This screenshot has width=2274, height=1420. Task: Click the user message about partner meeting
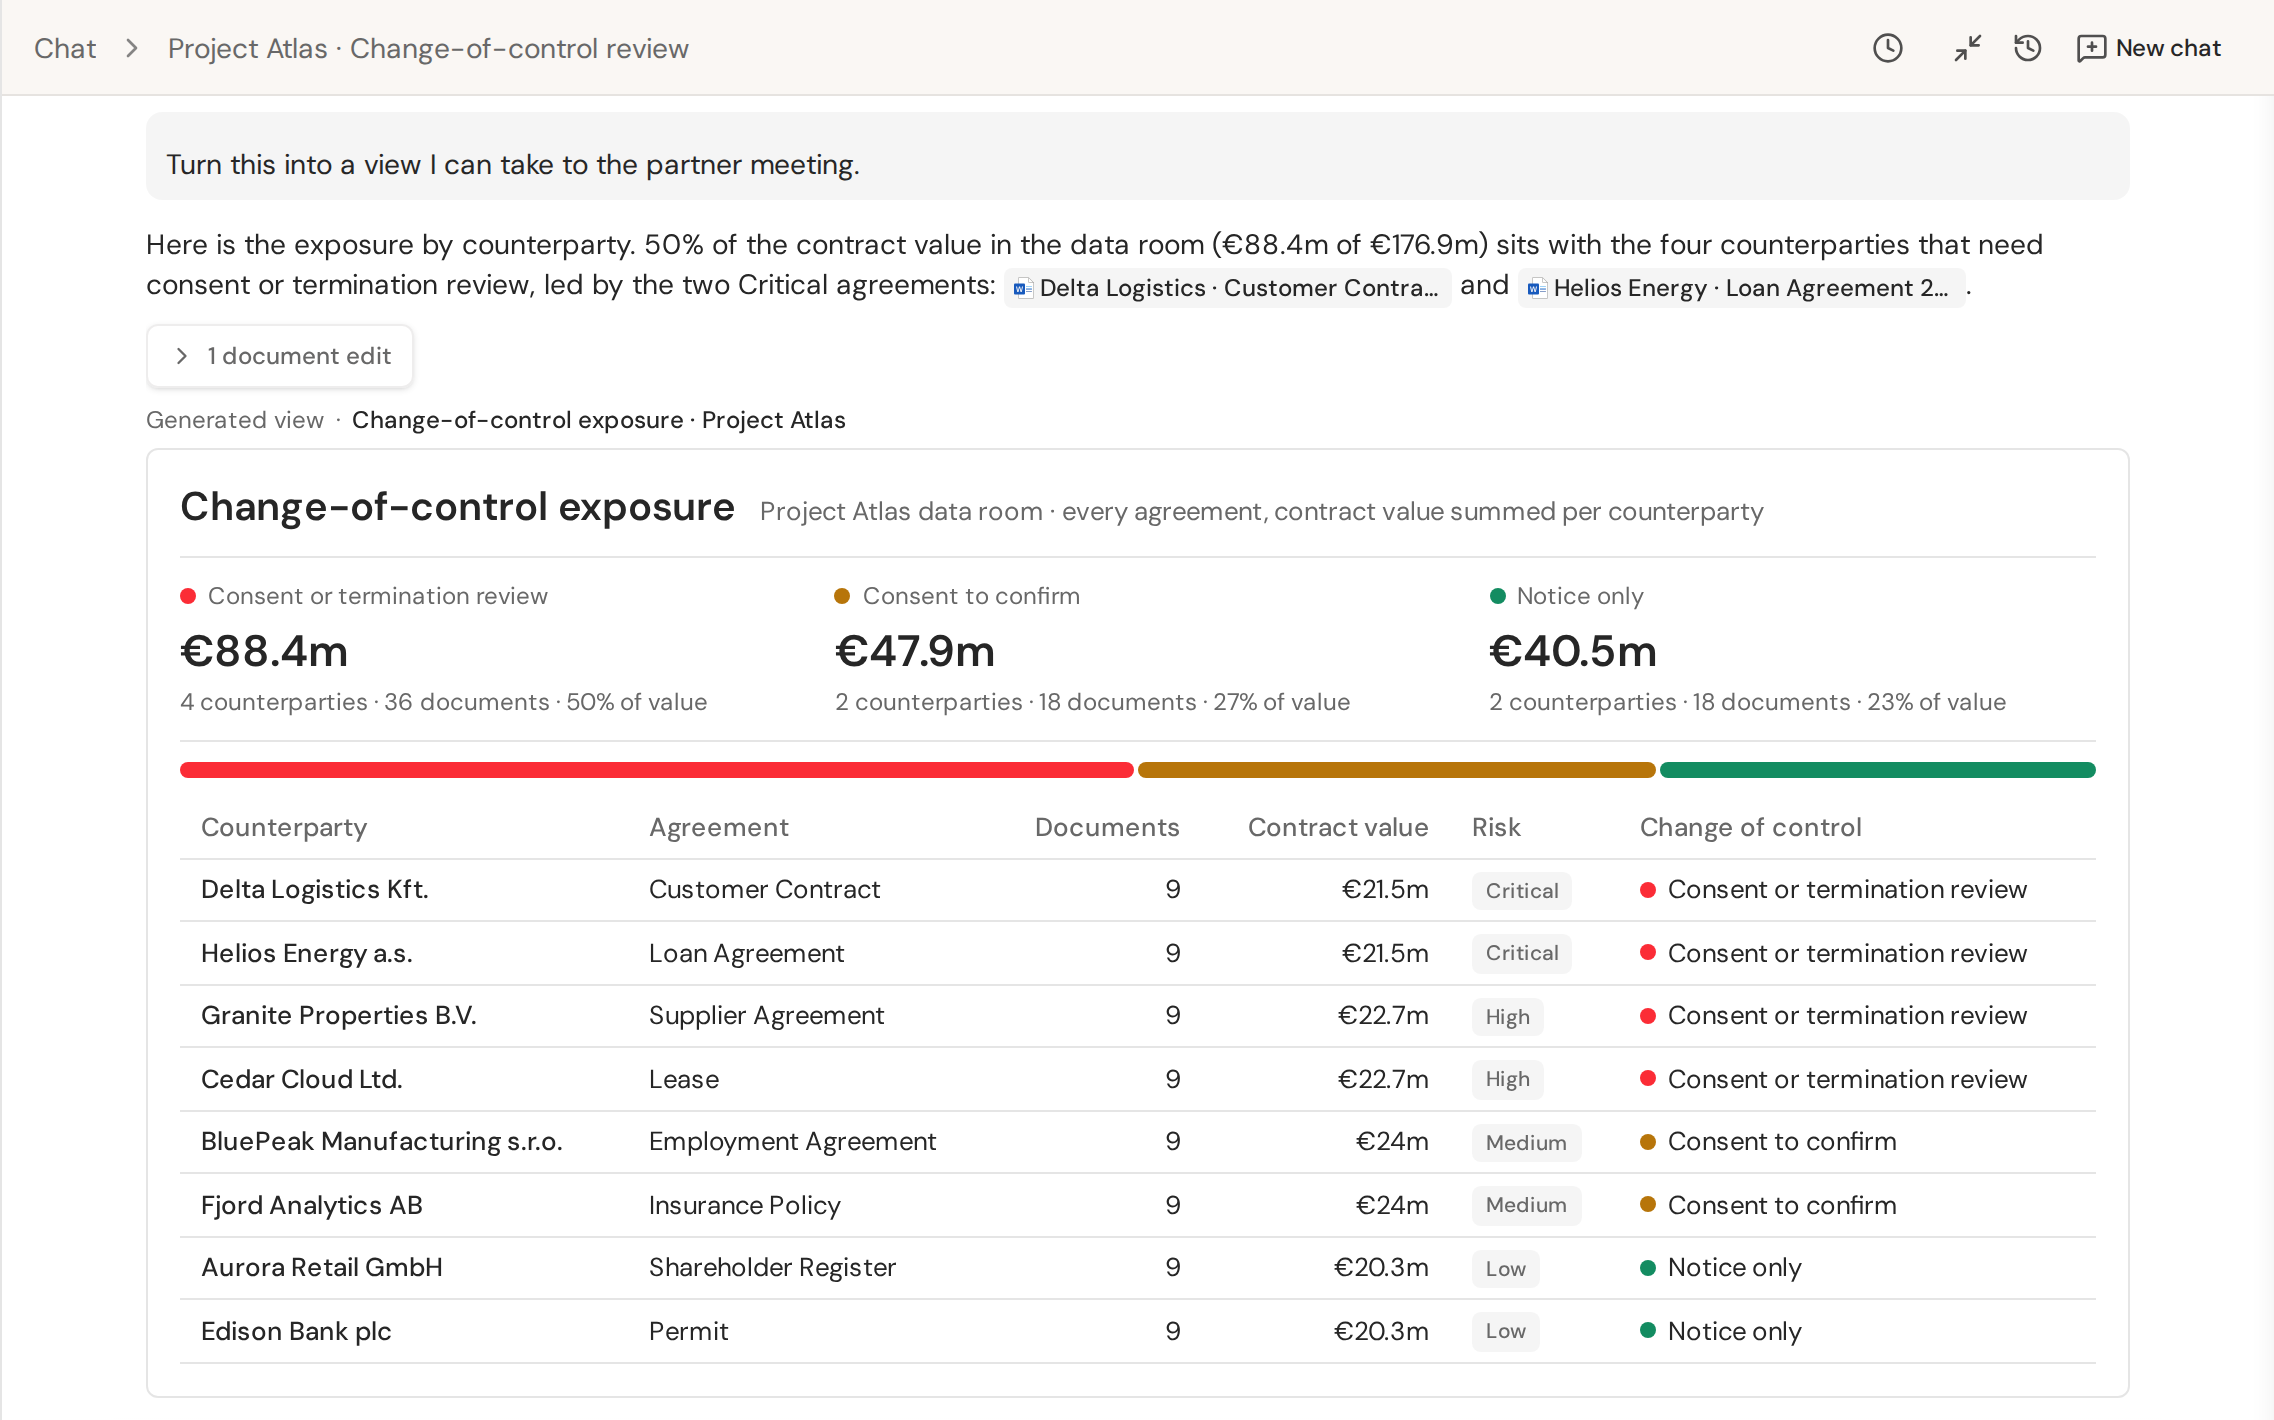click(1137, 156)
